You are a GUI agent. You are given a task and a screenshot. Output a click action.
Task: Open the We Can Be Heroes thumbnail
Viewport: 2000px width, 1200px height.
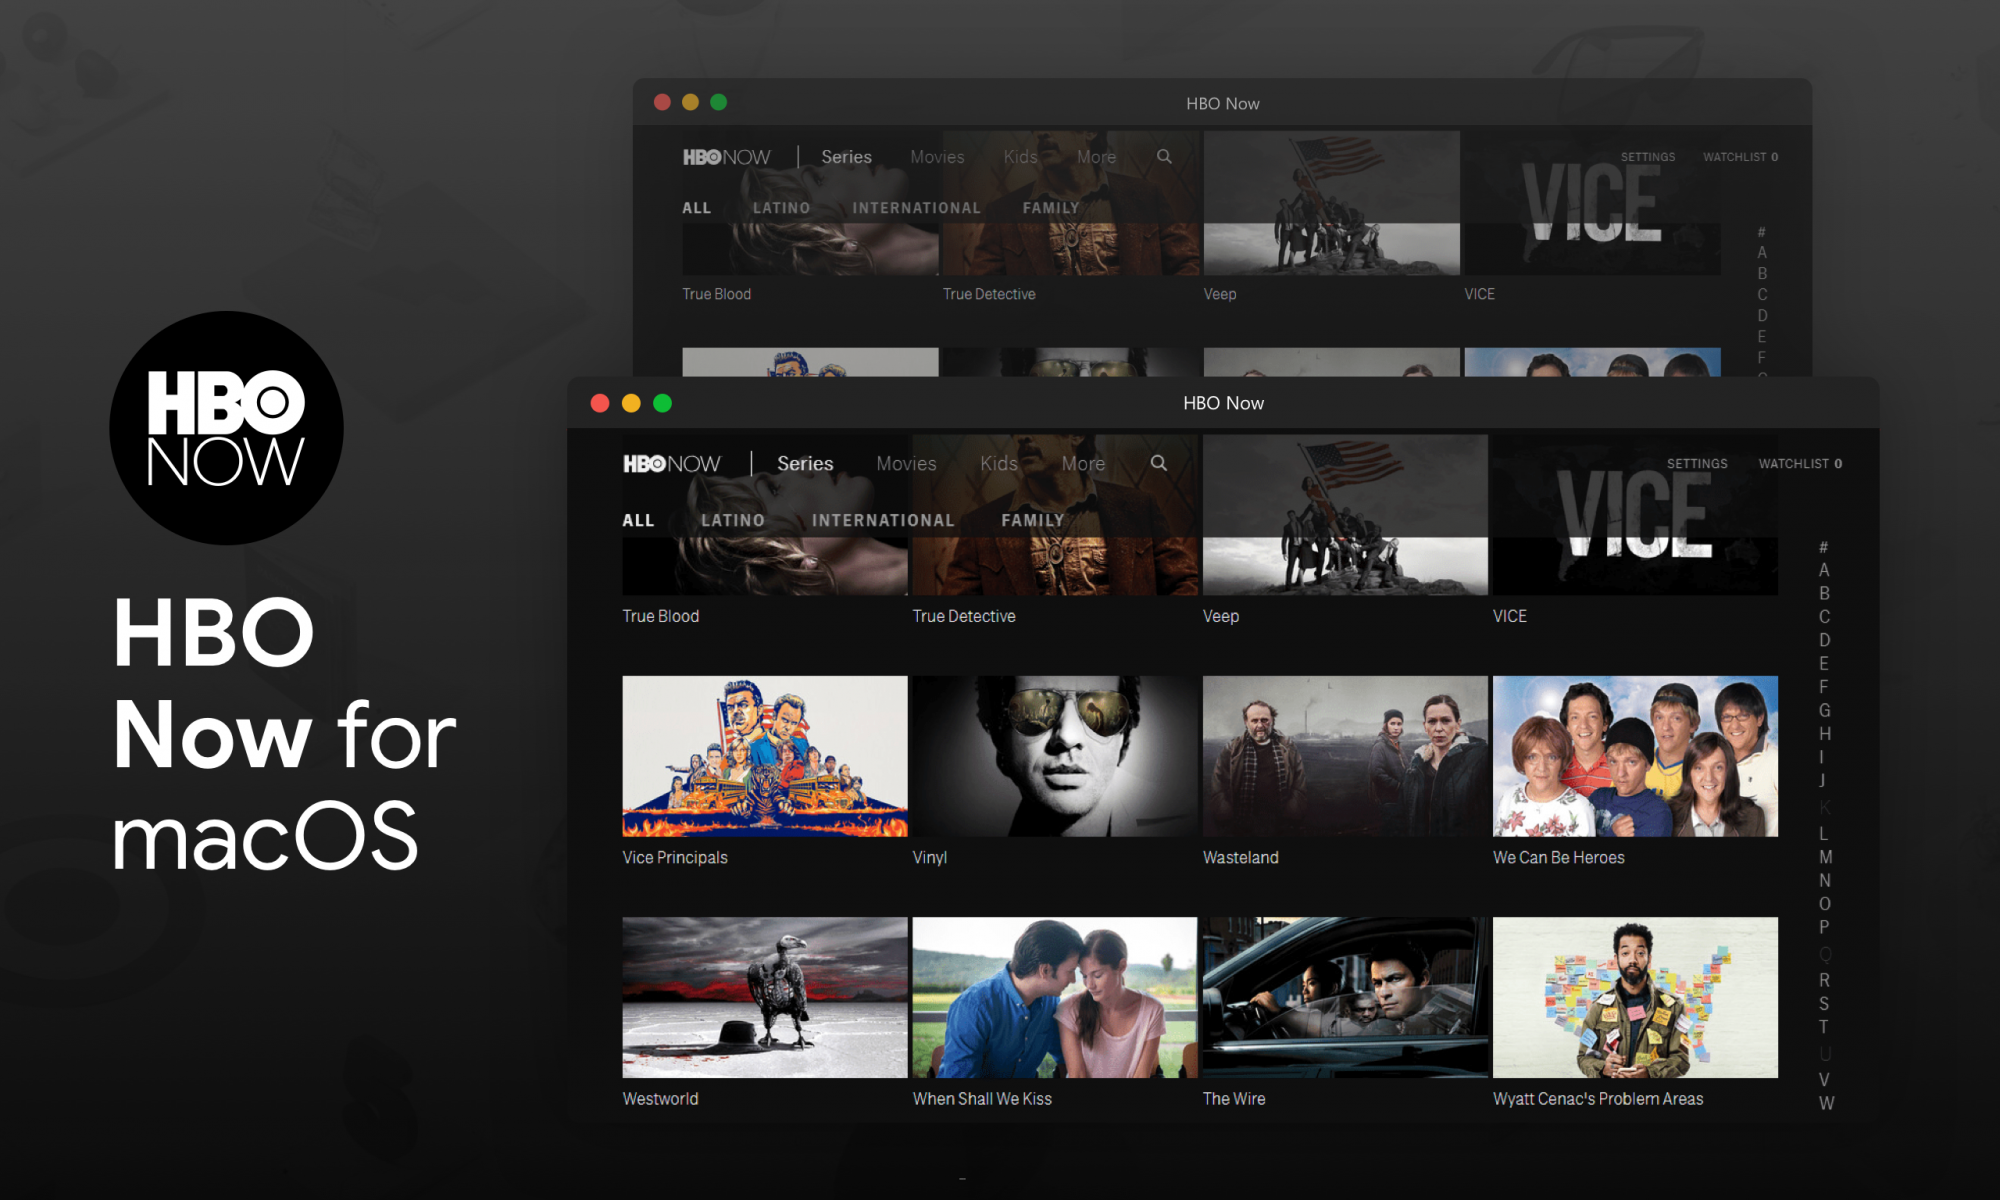tap(1635, 756)
